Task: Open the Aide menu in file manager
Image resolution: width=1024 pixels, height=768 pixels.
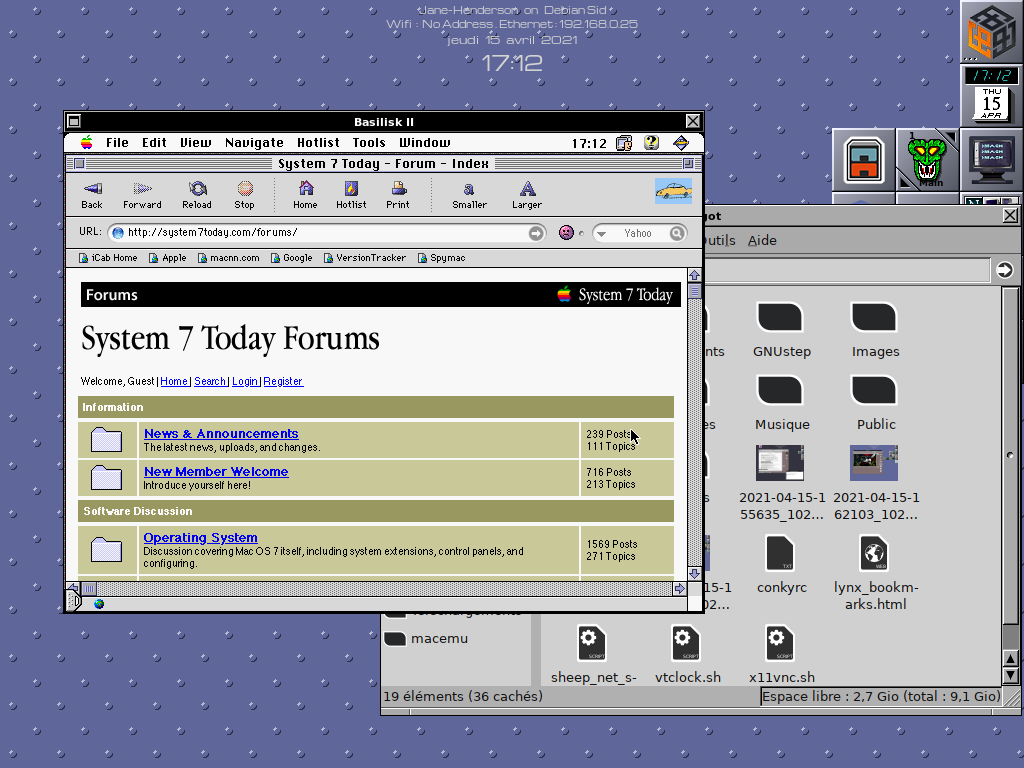Action: (762, 240)
